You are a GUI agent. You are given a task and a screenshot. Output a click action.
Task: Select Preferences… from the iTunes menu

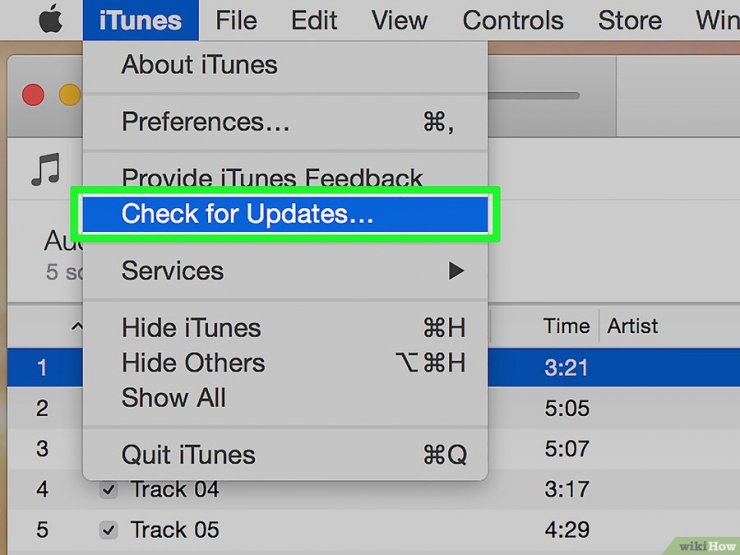[x=286, y=122]
